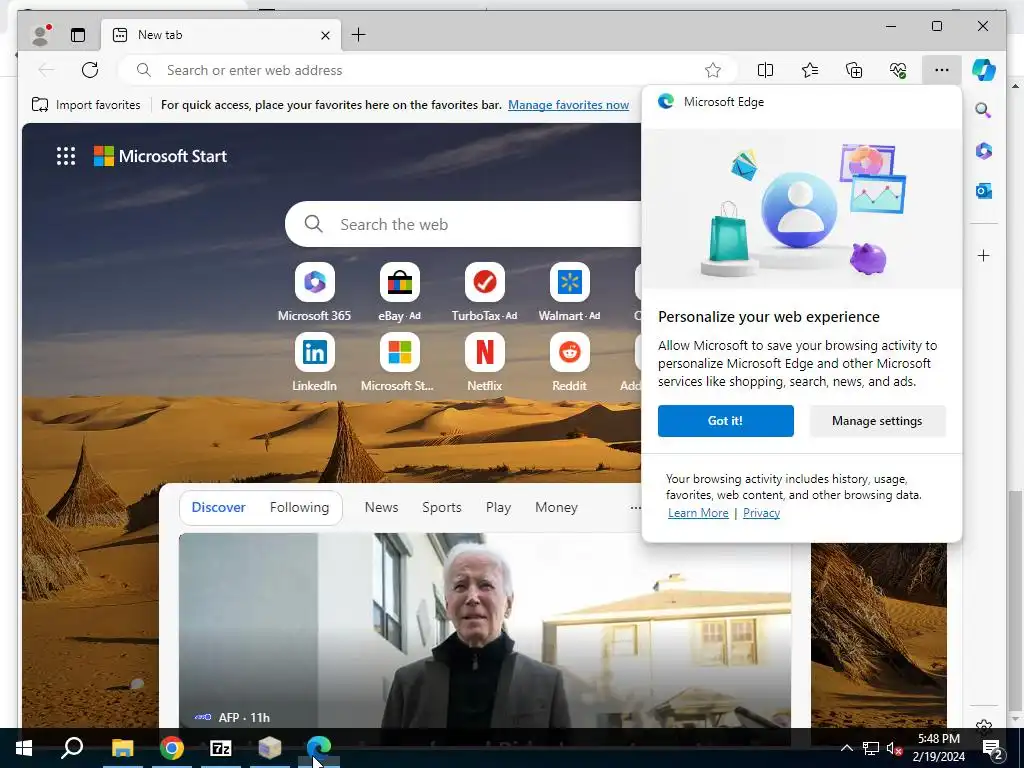Open the Money tab
Viewport: 1024px width, 768px height.
(x=556, y=507)
